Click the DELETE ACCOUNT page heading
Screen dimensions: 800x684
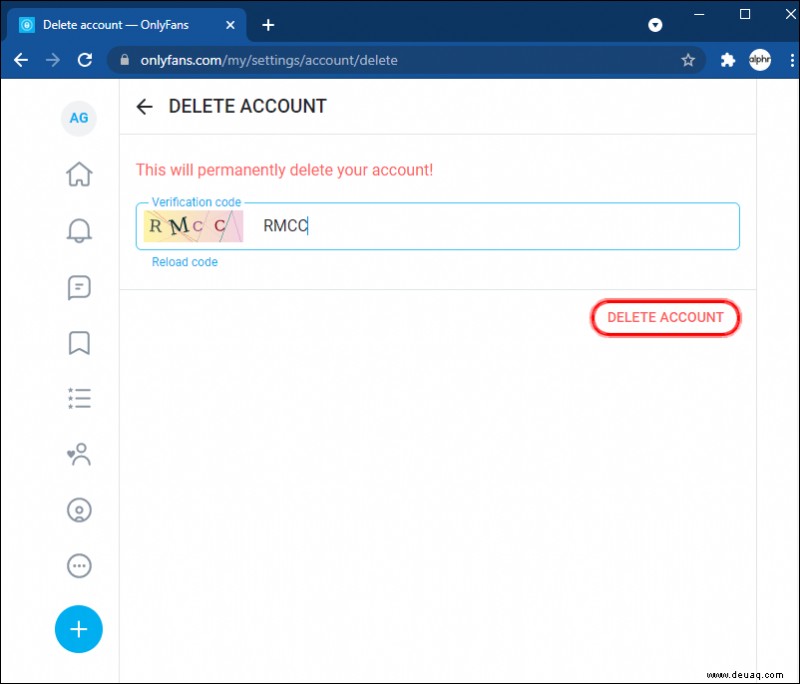pyautogui.click(x=247, y=106)
